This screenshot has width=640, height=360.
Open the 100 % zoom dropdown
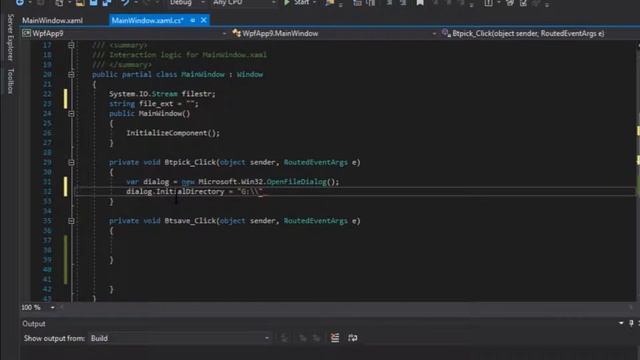tap(53, 307)
